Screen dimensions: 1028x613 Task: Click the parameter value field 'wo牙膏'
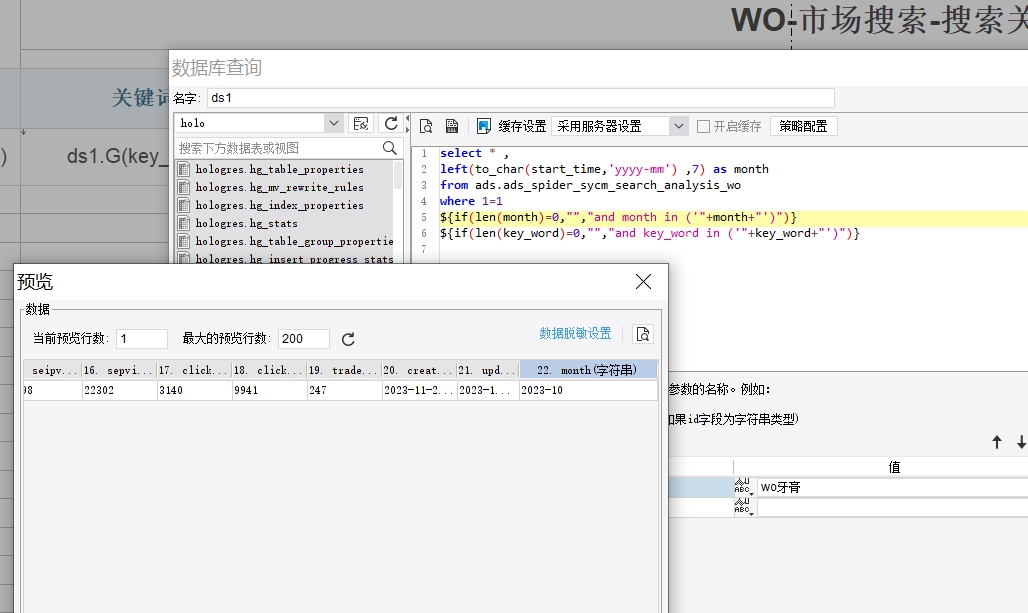(x=892, y=487)
